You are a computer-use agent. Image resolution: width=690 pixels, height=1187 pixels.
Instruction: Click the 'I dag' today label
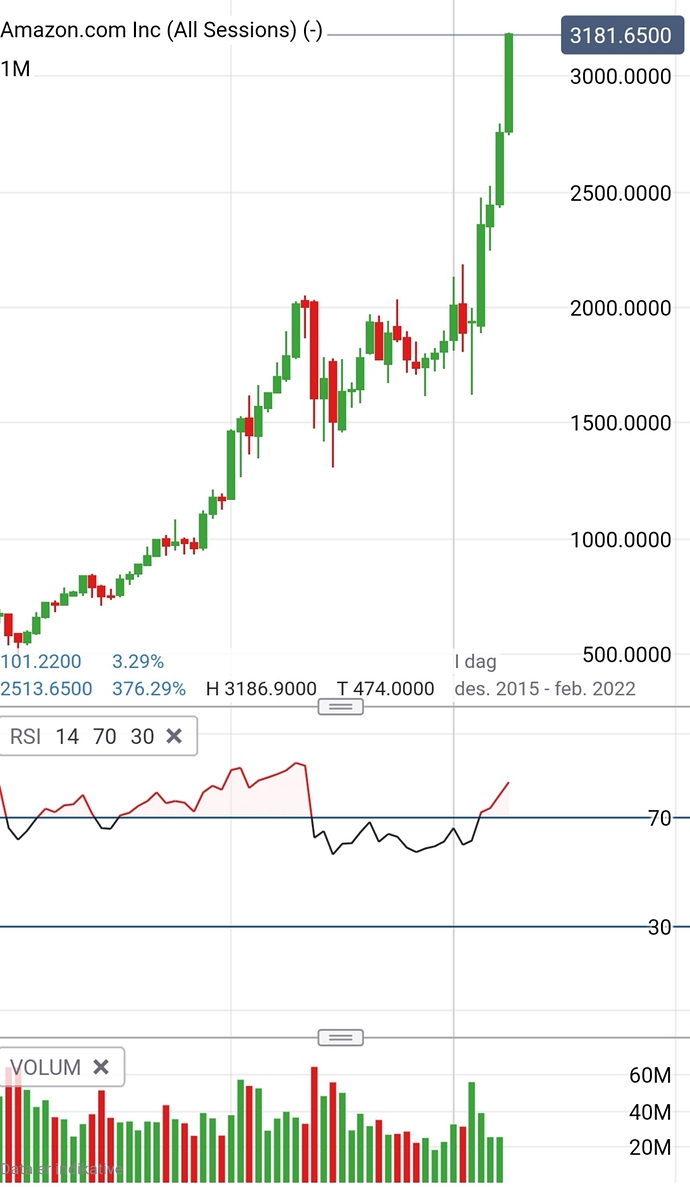[x=476, y=662]
